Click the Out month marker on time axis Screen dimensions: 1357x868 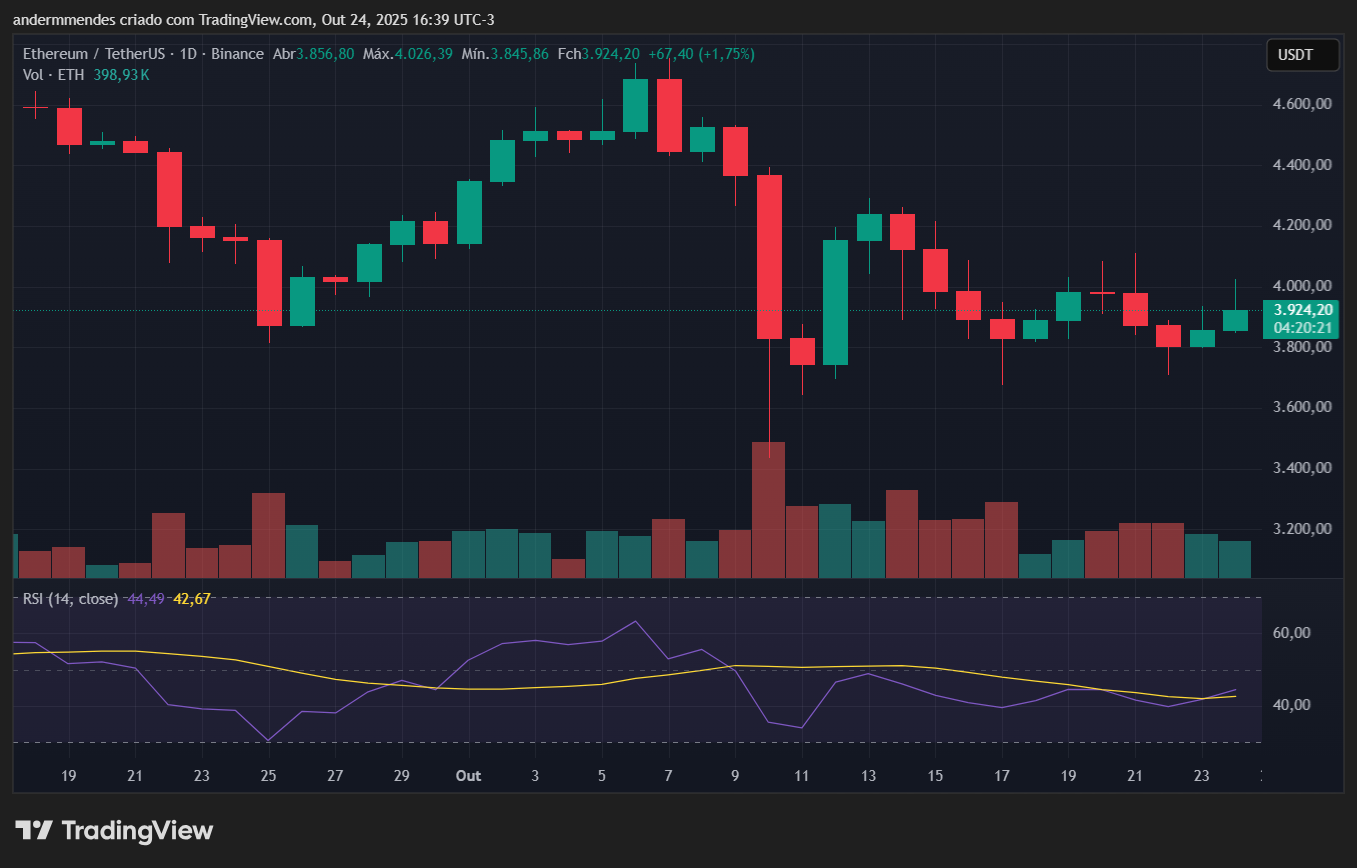click(468, 776)
